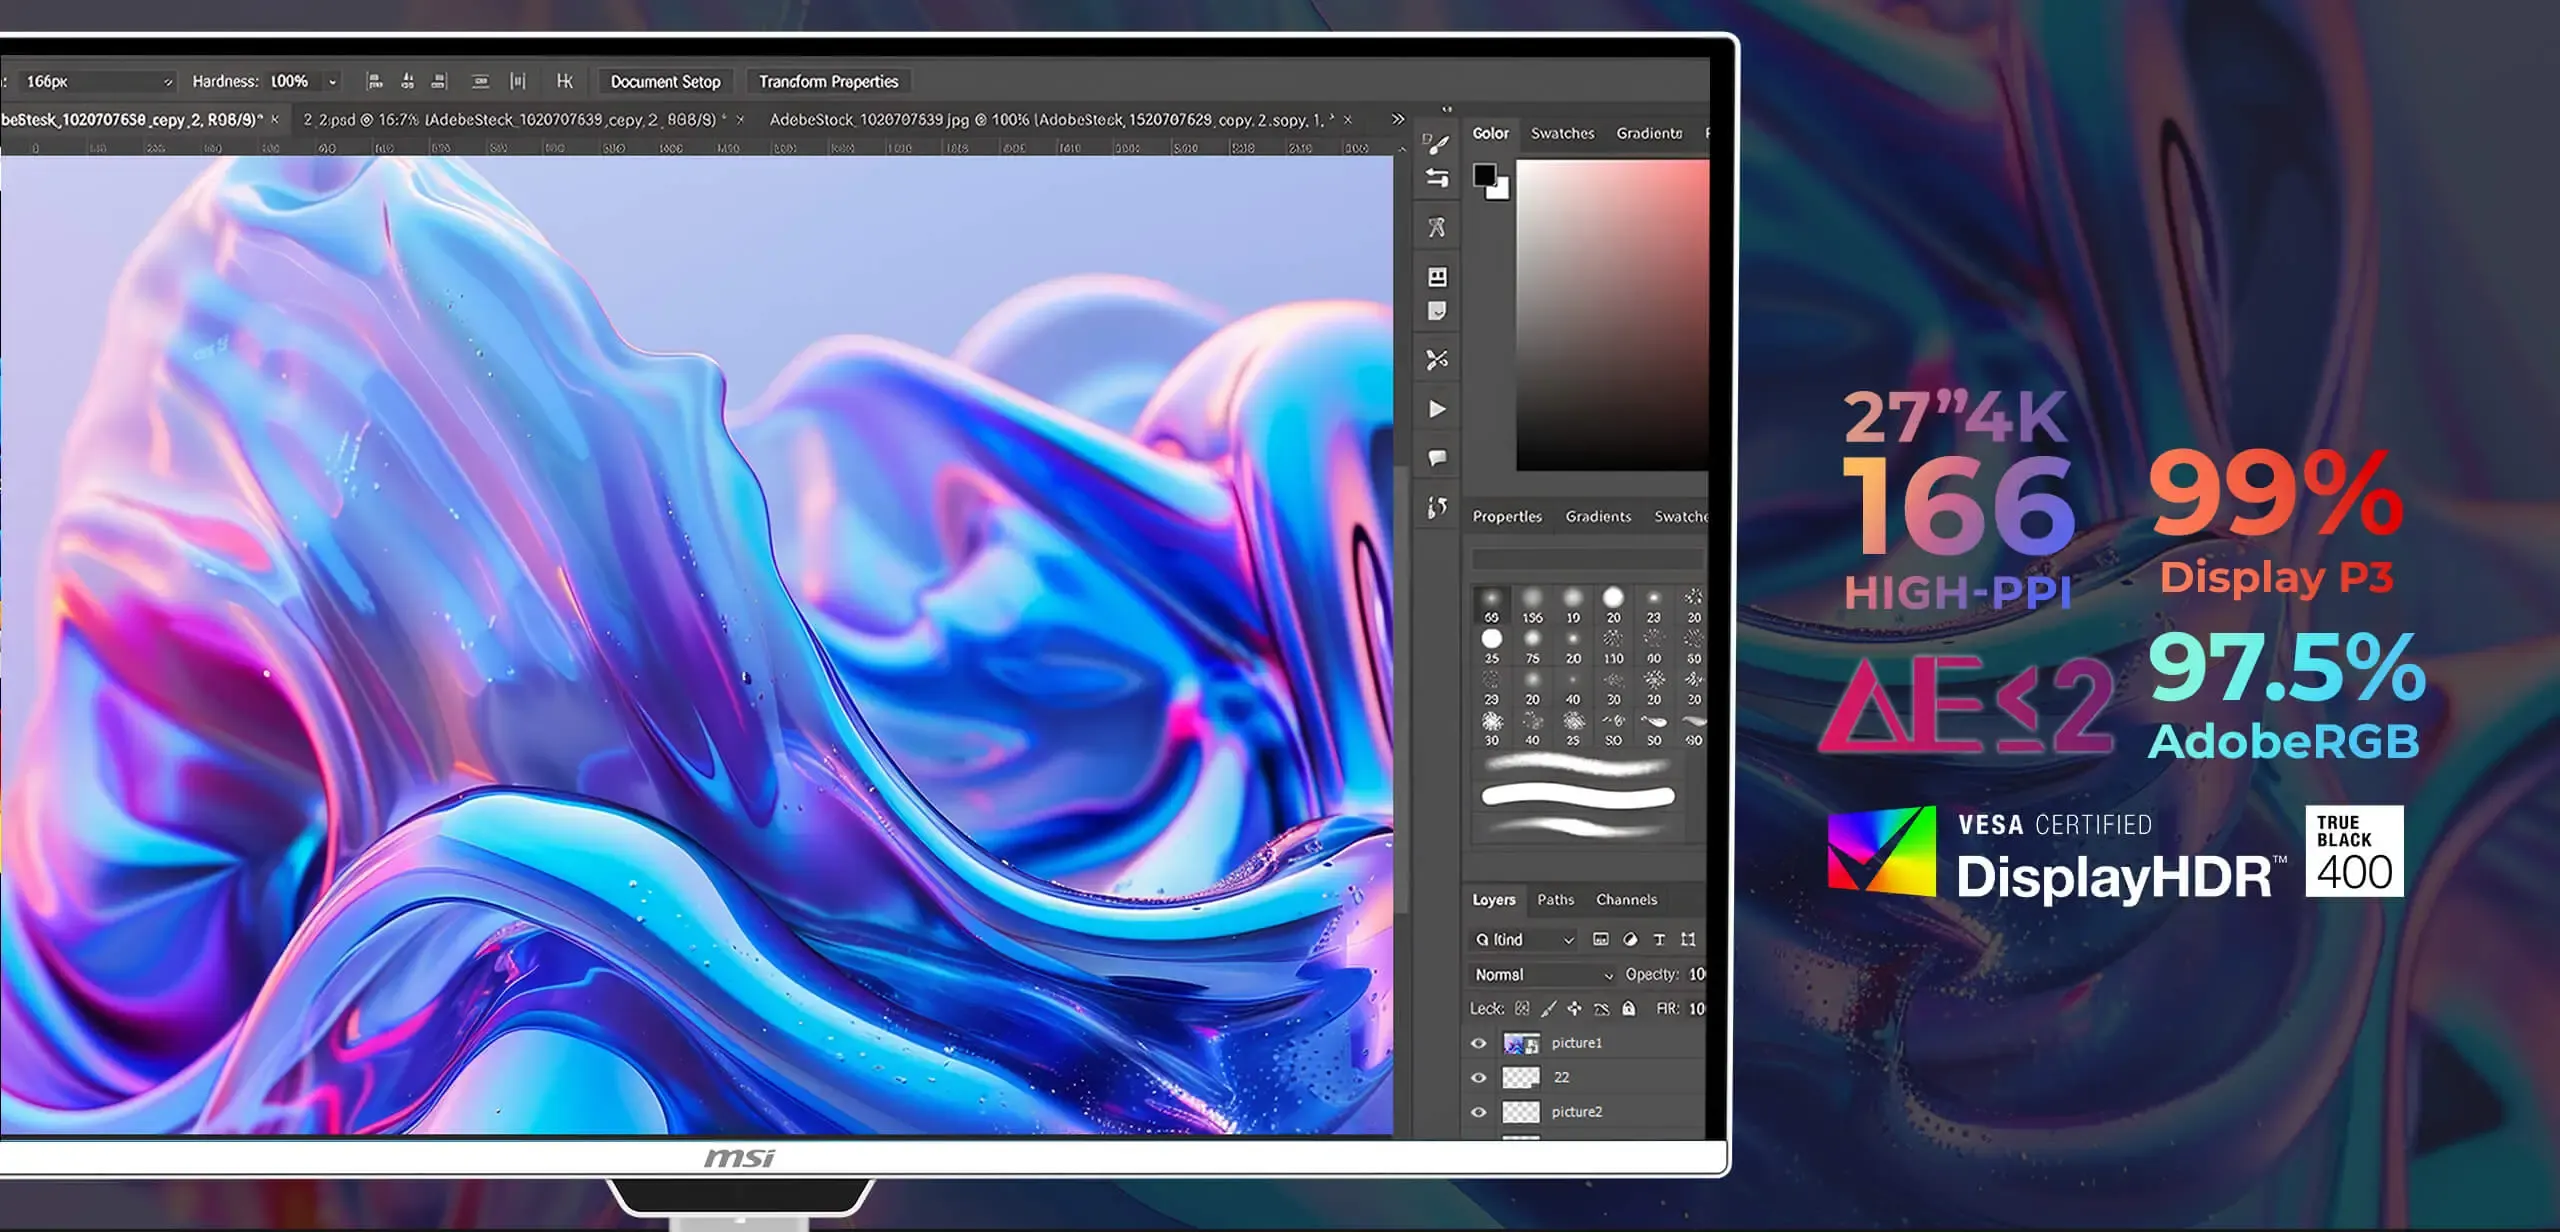2560x1232 pixels.
Task: Click the black foreground color swatch
Action: (1484, 176)
